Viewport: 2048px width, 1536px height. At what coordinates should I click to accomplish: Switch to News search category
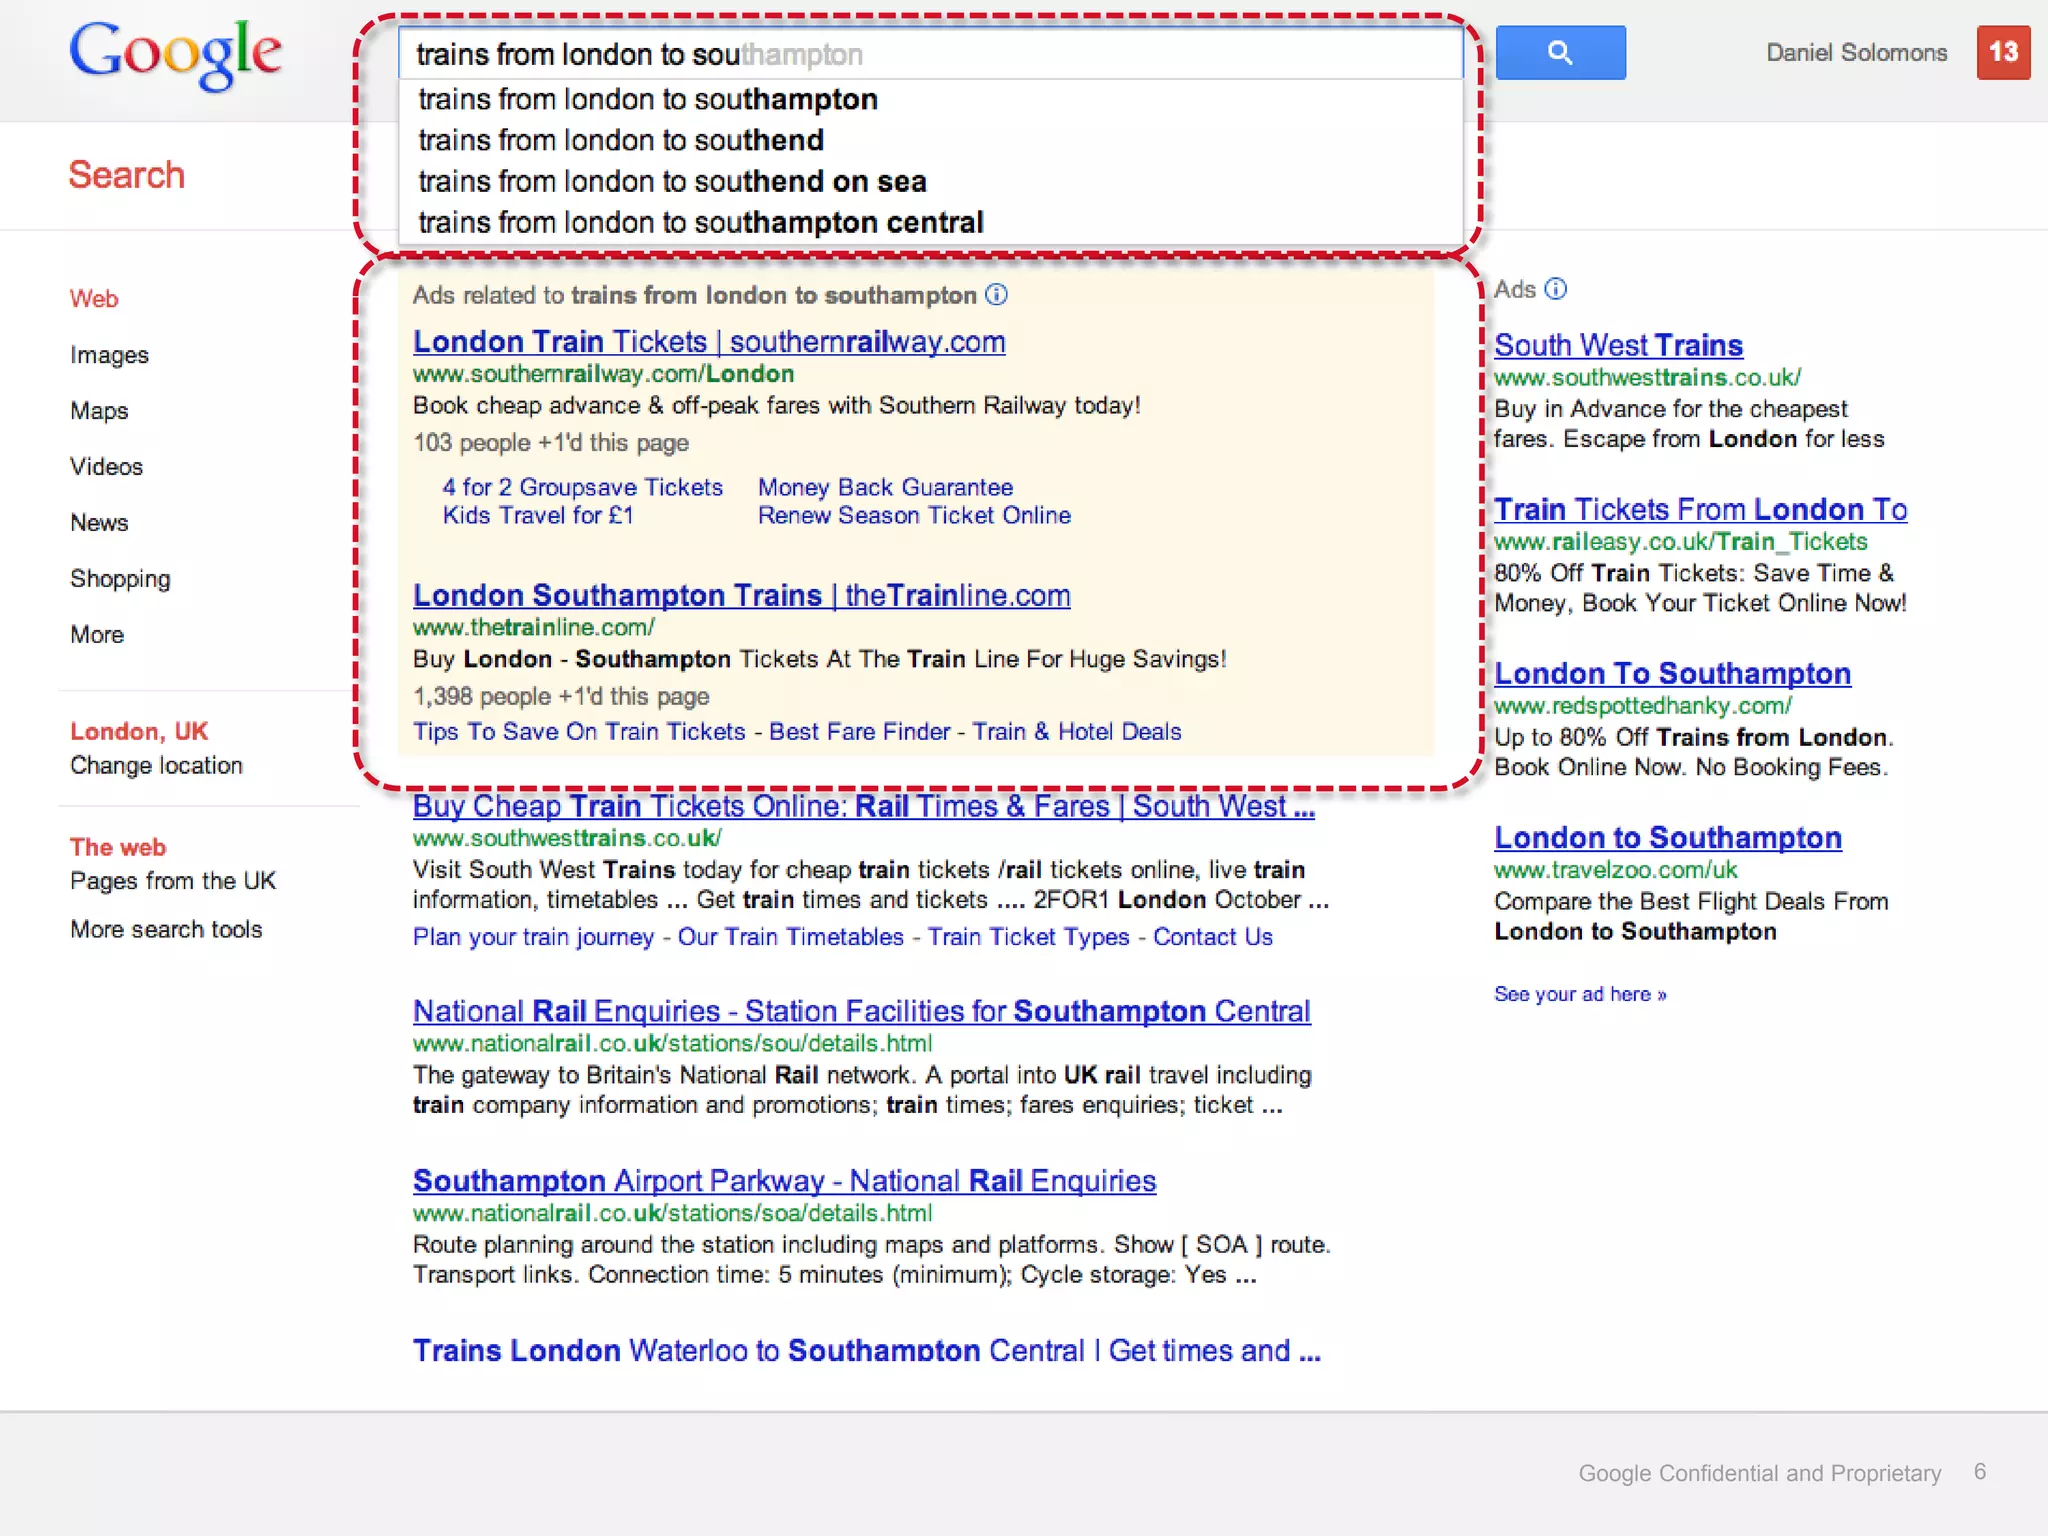pyautogui.click(x=99, y=523)
